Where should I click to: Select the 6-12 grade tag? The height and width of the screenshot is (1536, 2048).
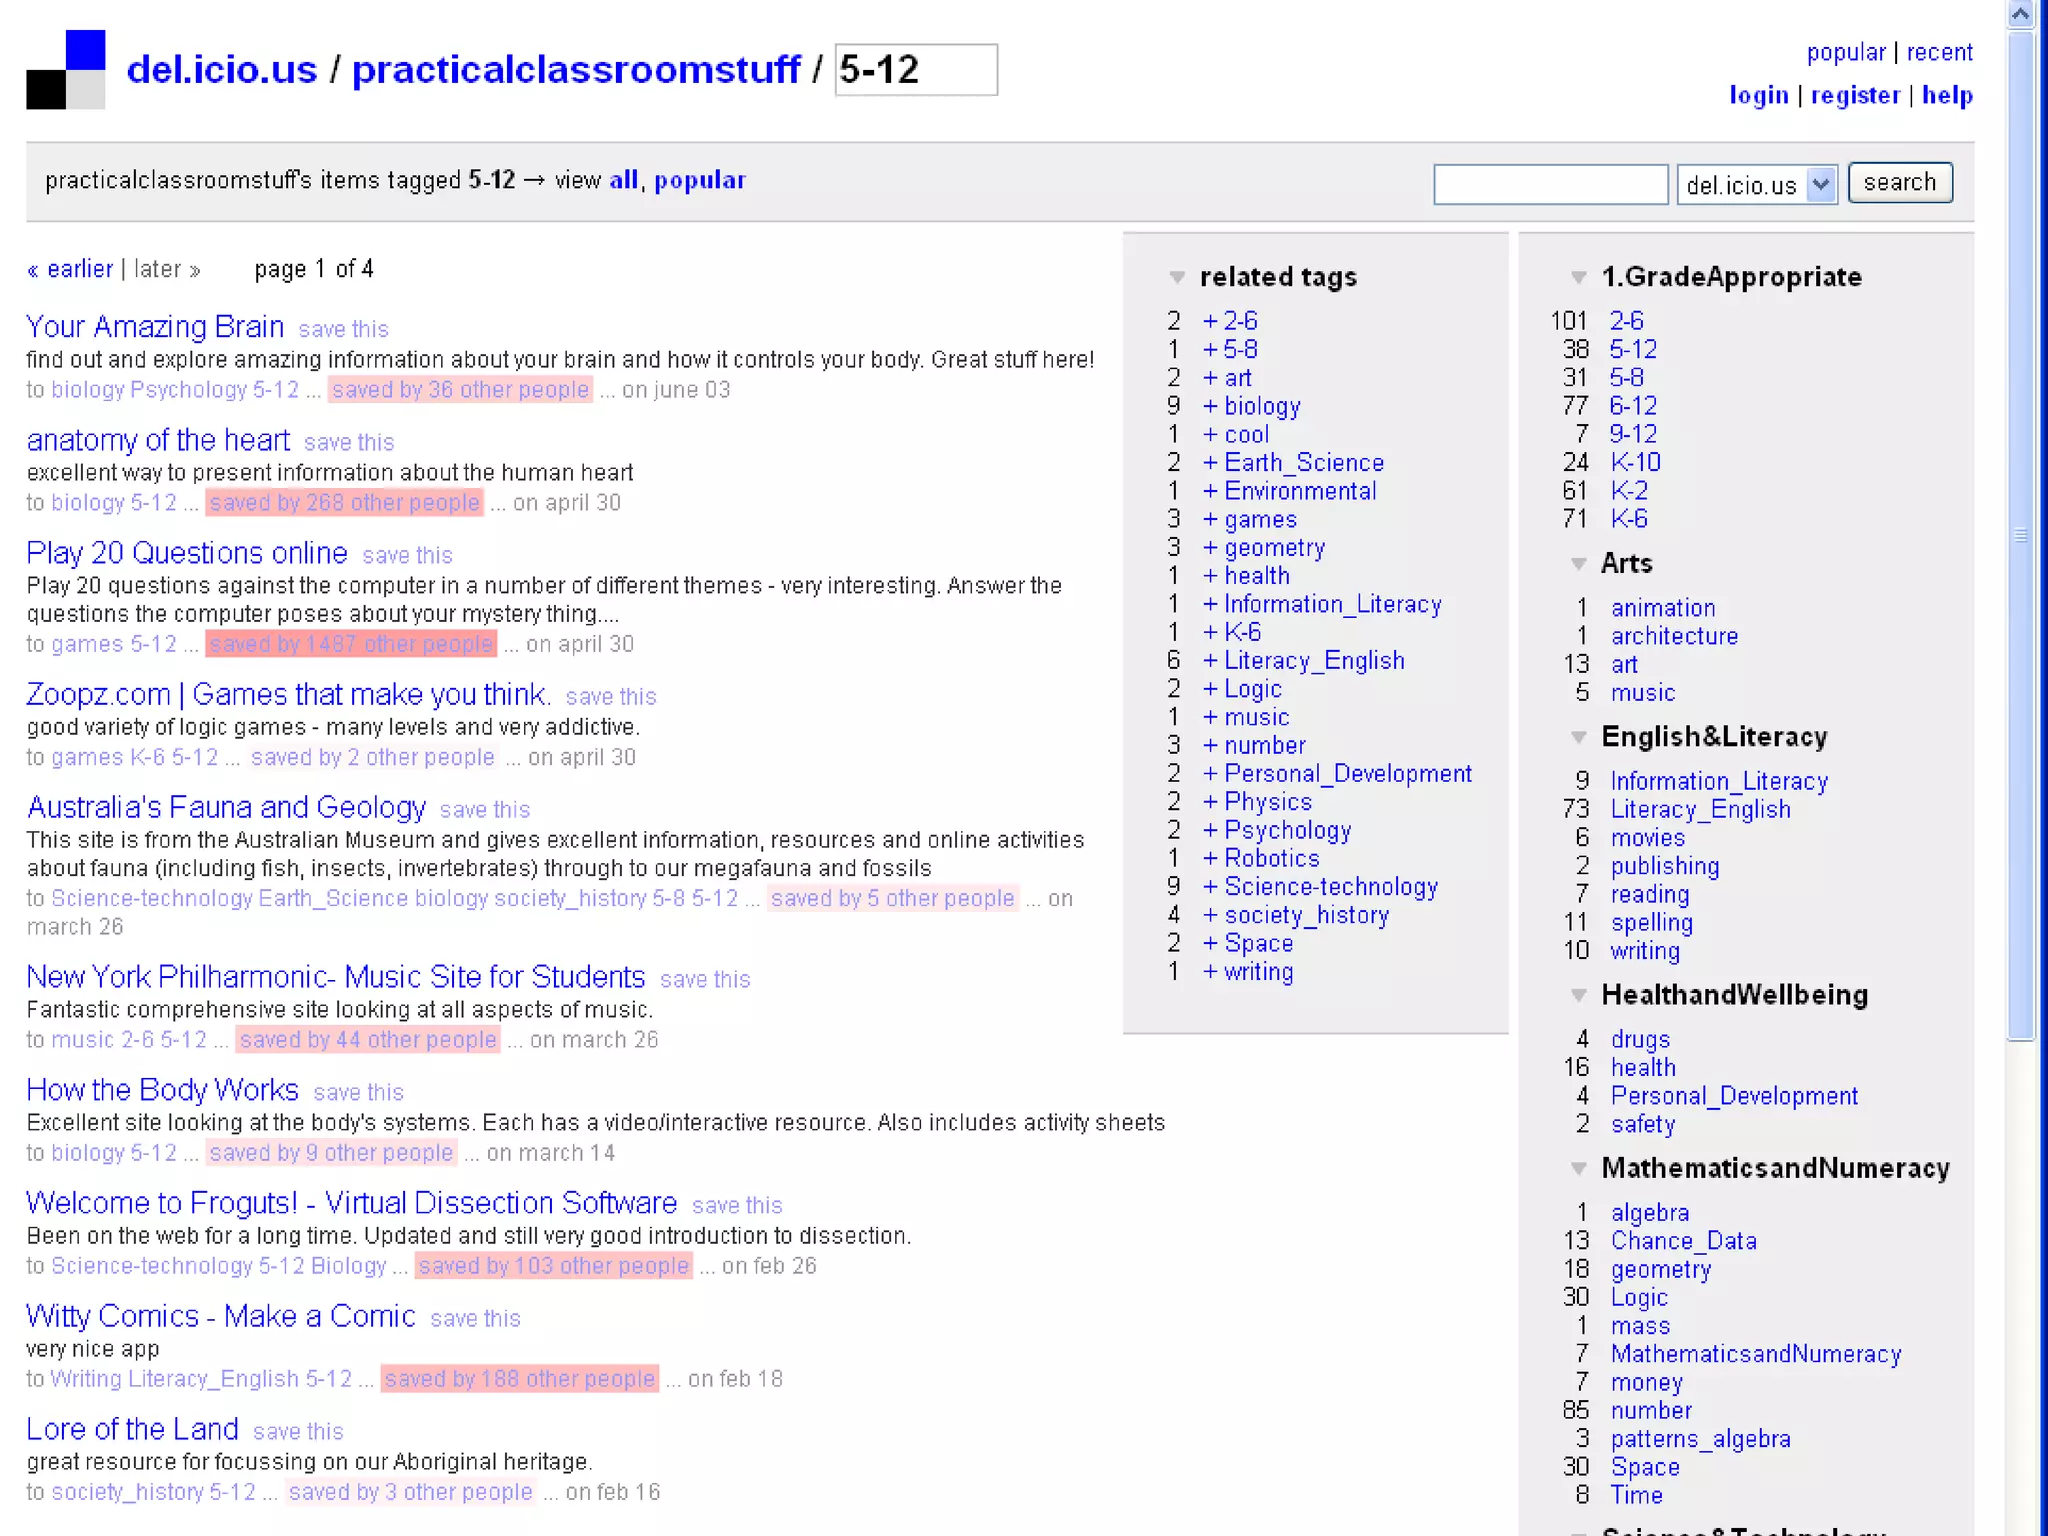[1633, 406]
